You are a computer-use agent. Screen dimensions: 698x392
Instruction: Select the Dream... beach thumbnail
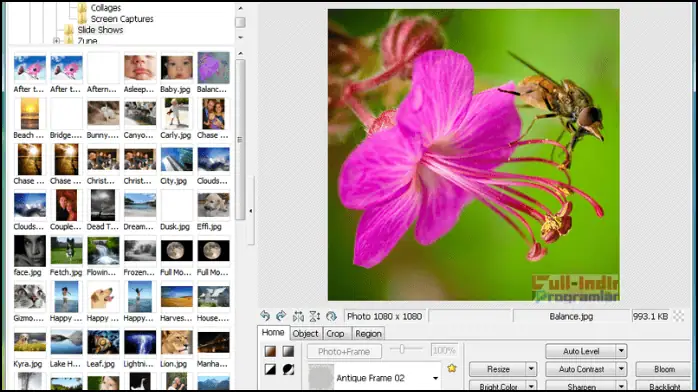[140, 205]
